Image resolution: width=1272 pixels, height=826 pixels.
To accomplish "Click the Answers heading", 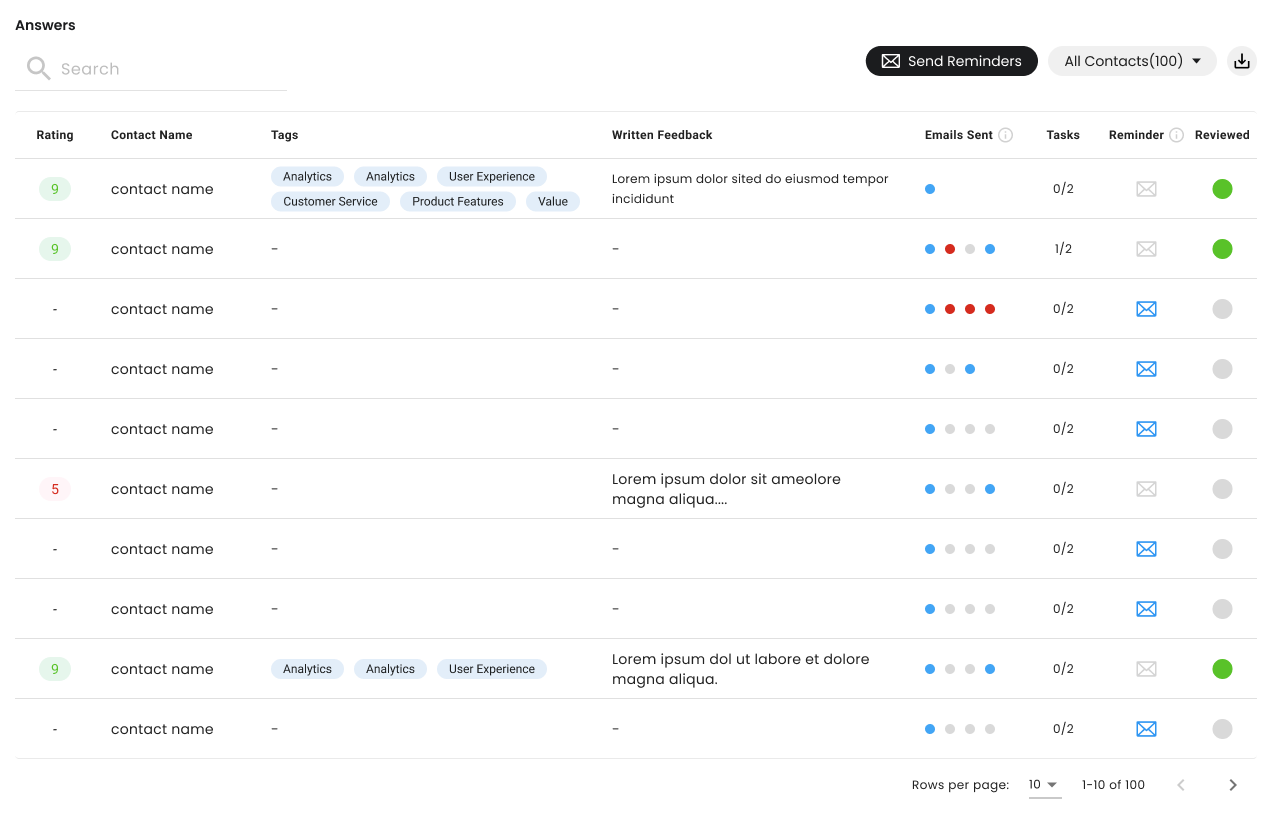I will coord(45,25).
